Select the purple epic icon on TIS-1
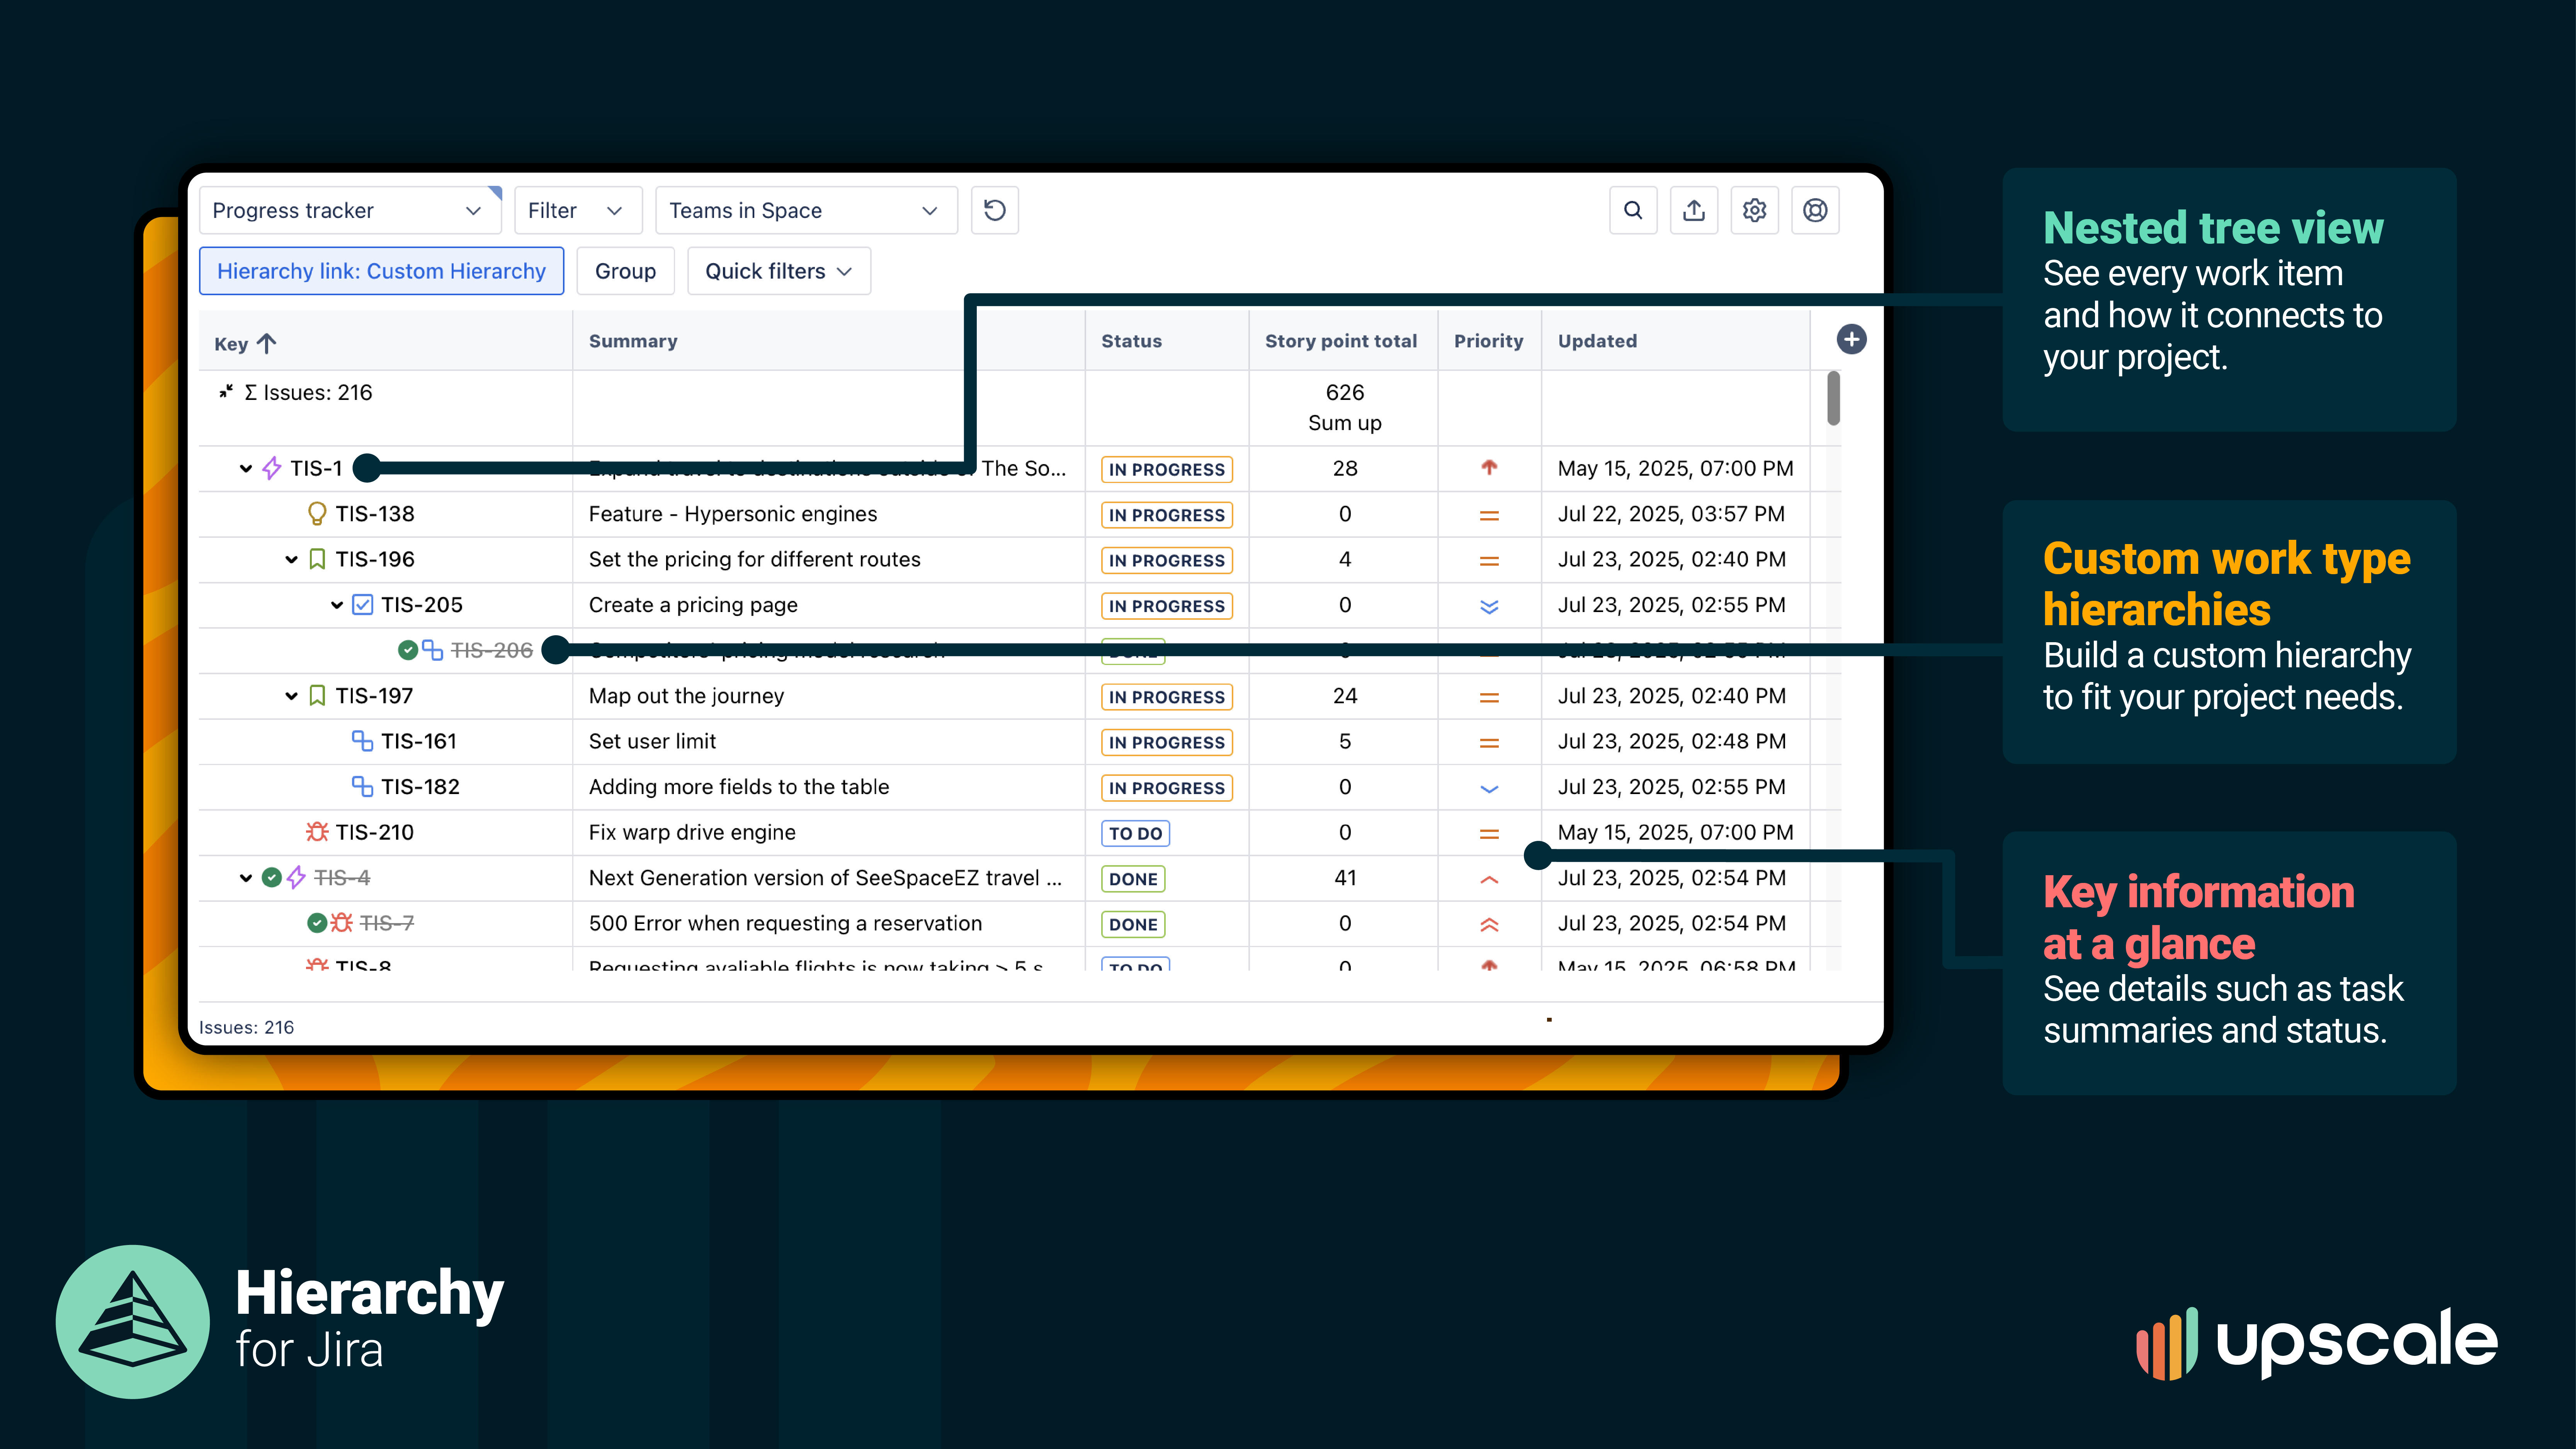Screen dimensions: 2576x1449 (x=270, y=468)
